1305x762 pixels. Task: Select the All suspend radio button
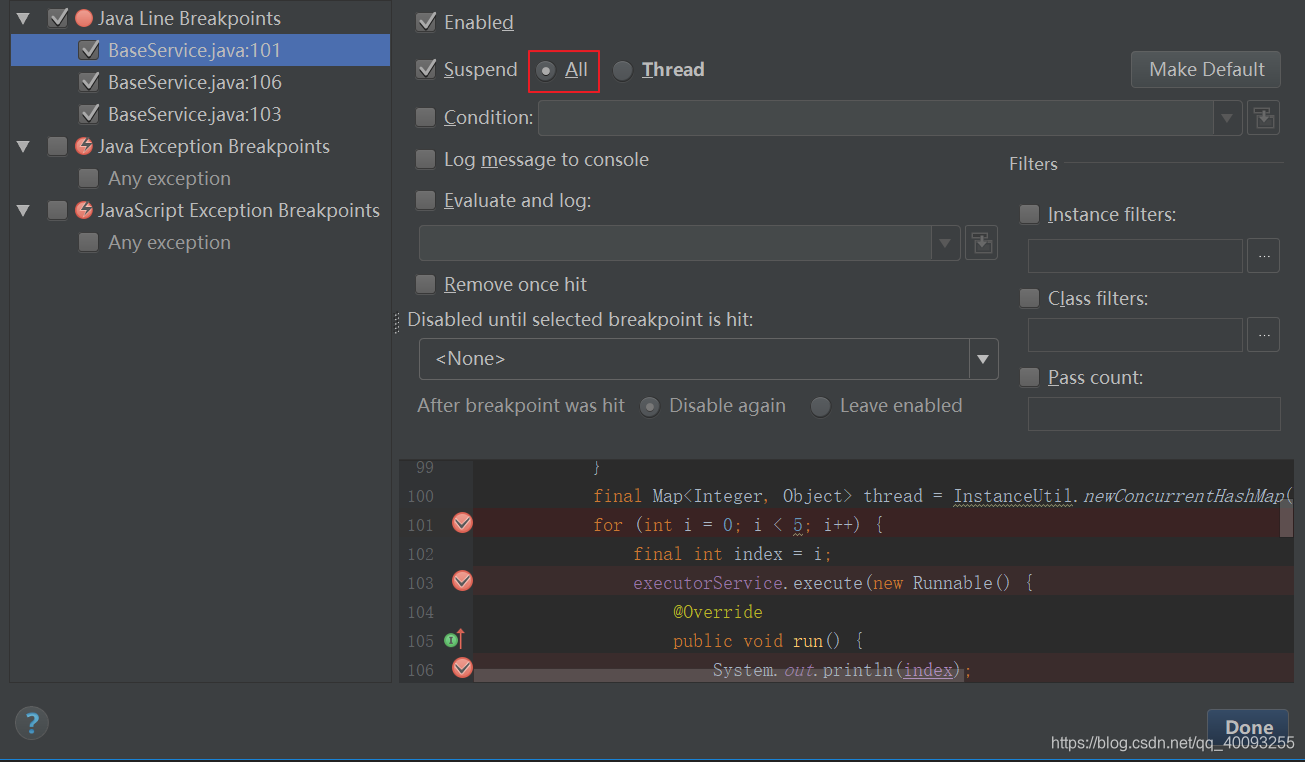[x=546, y=70]
